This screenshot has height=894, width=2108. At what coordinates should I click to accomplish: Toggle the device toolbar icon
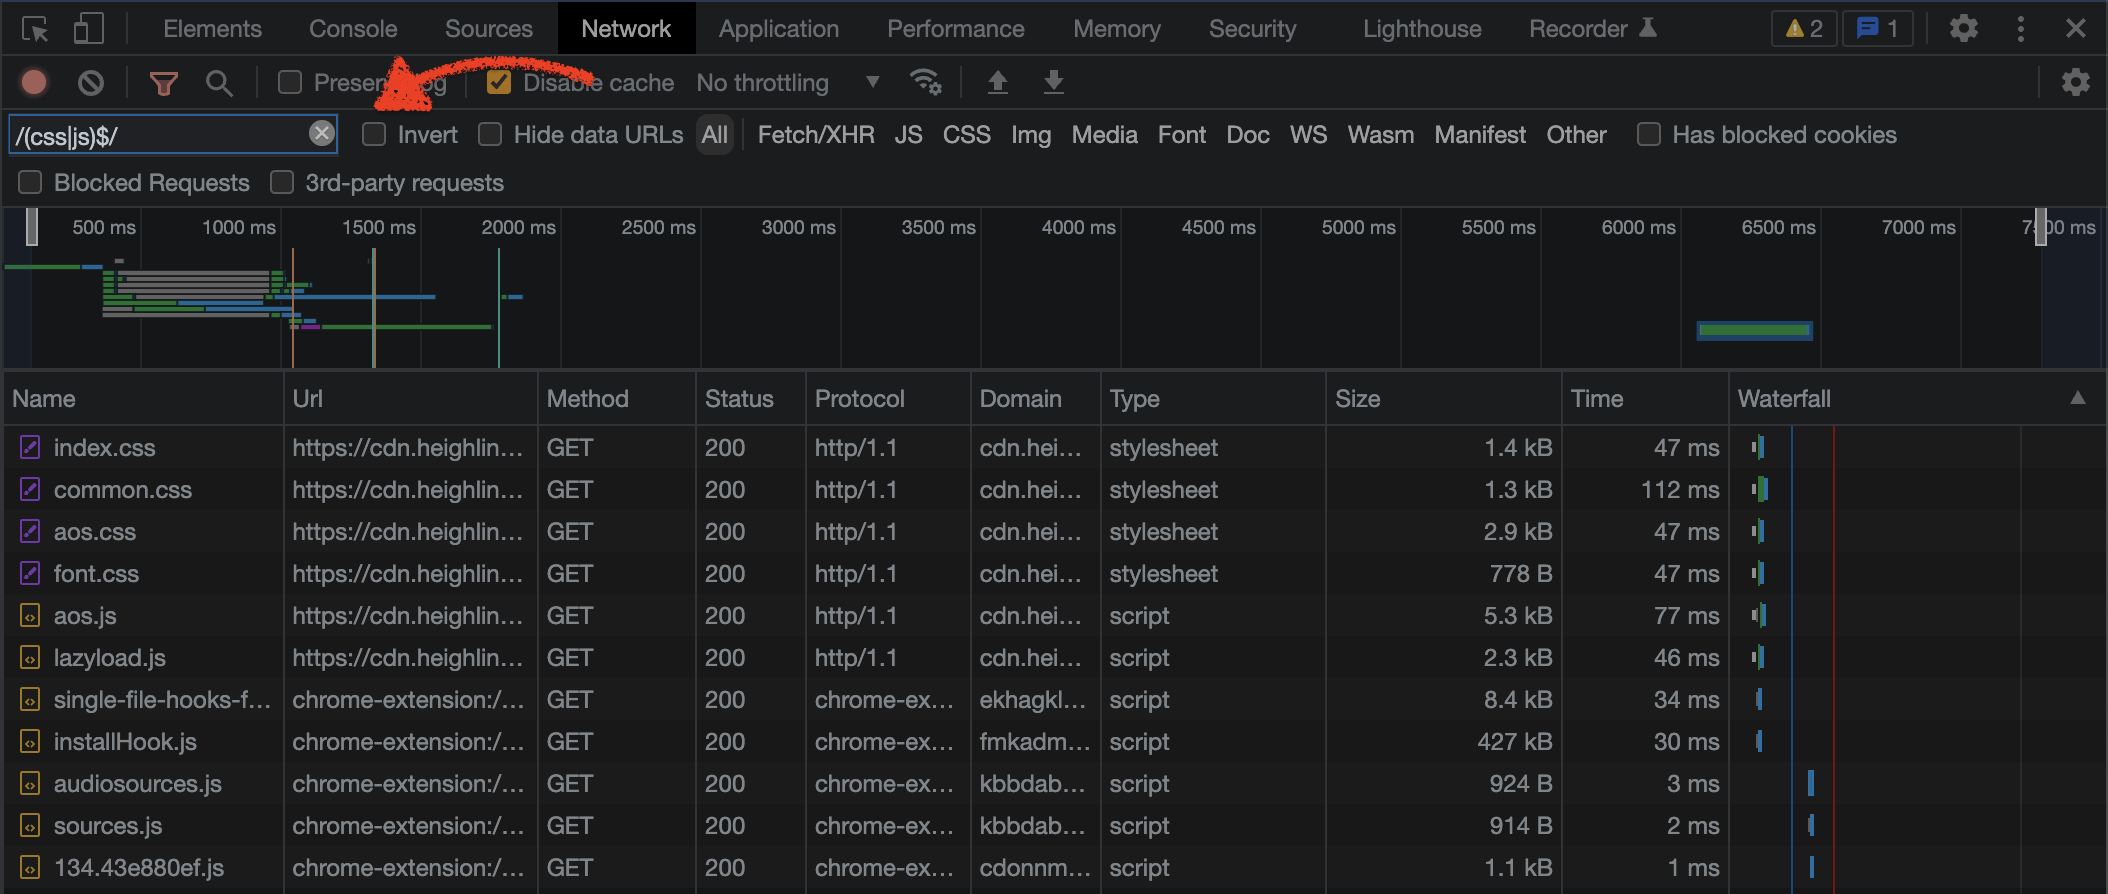(88, 29)
